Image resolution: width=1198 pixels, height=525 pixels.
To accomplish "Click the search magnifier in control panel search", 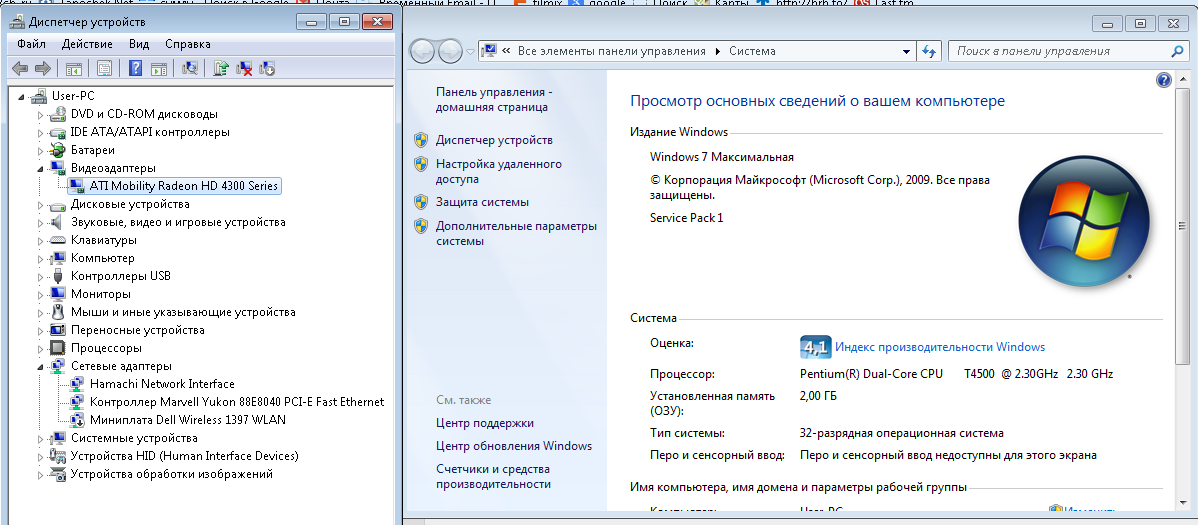I will click(1177, 51).
